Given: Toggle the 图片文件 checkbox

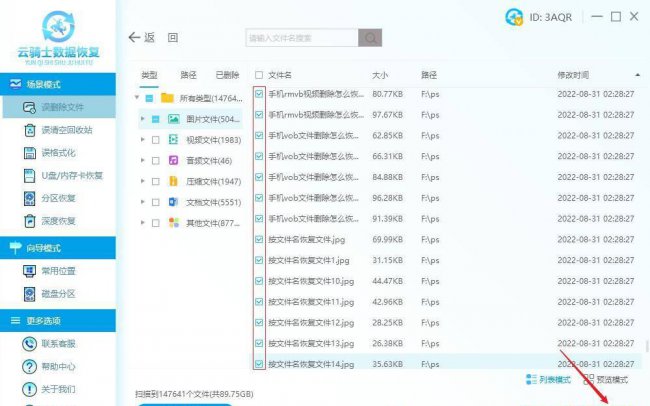Looking at the screenshot, I should click(155, 119).
